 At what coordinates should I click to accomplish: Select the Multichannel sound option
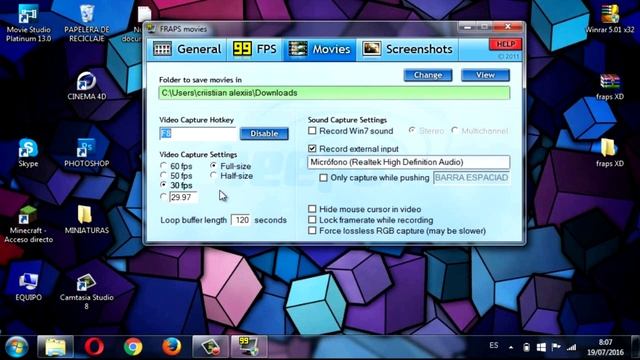(480, 131)
